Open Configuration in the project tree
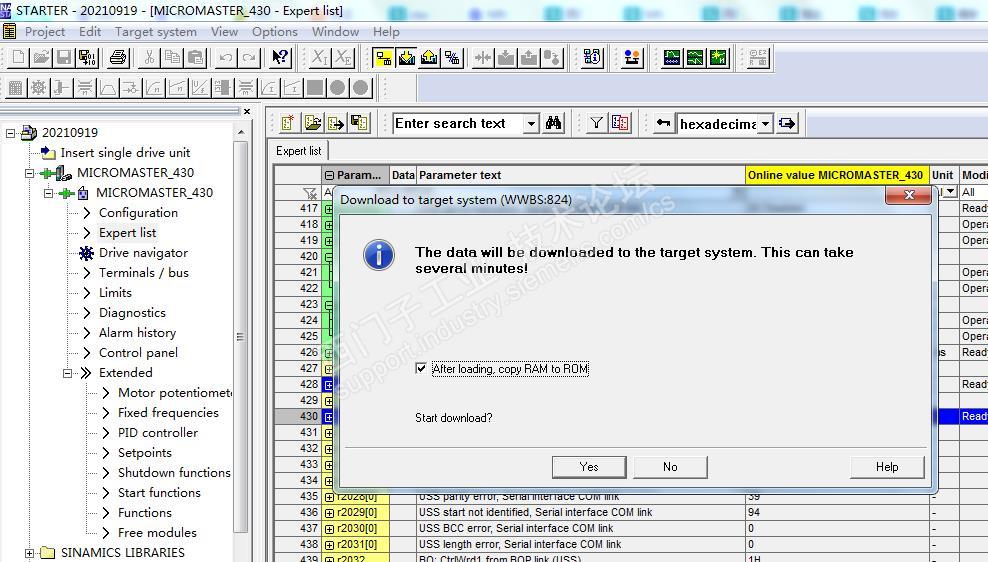 click(138, 213)
